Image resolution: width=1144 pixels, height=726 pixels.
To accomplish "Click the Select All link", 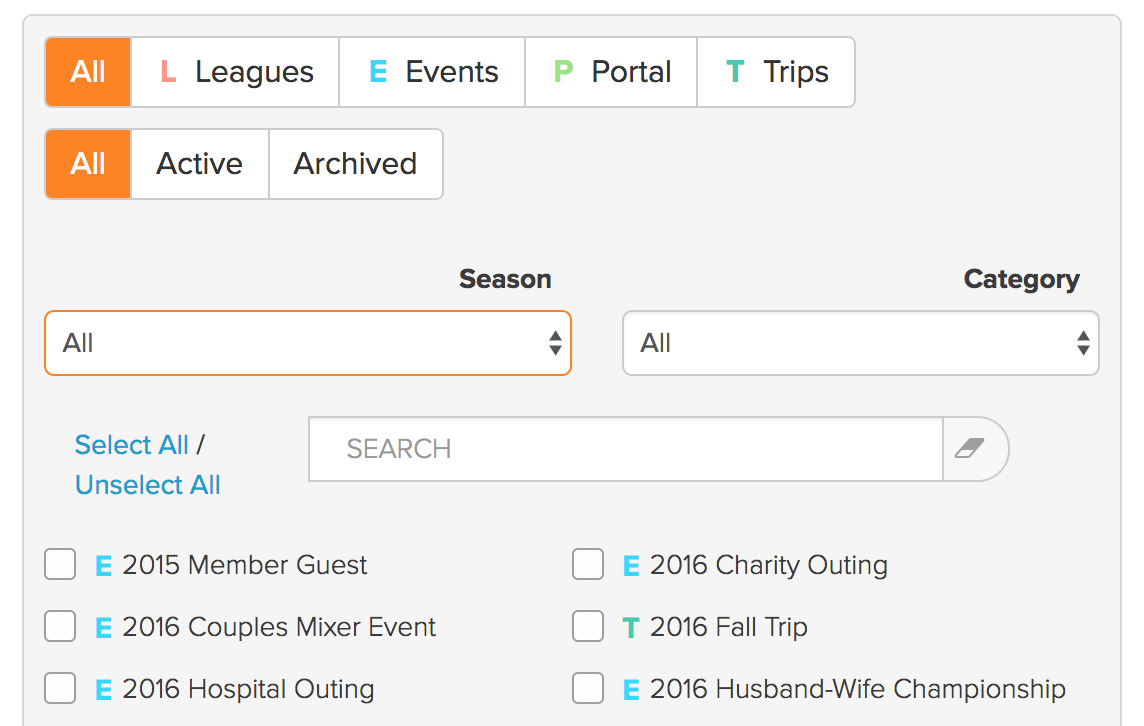I will click(x=131, y=444).
